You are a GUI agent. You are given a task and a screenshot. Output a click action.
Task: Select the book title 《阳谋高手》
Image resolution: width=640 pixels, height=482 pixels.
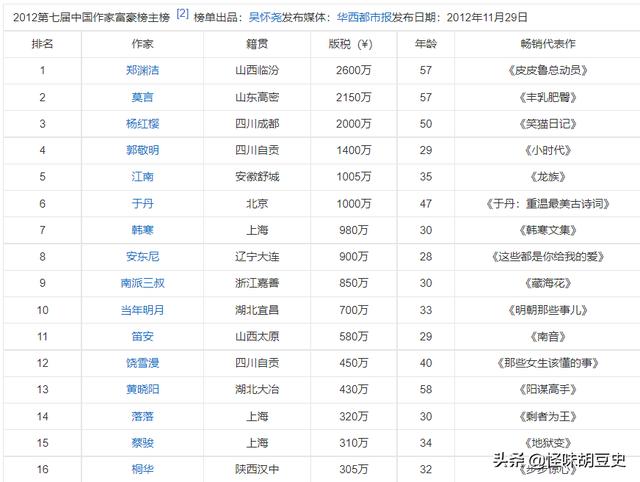(x=548, y=389)
